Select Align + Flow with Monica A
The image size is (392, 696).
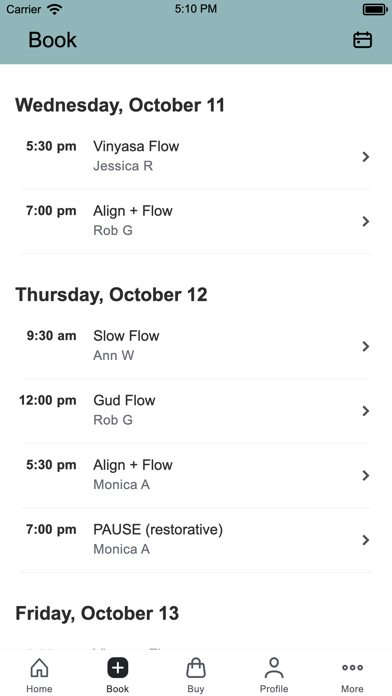(x=196, y=475)
